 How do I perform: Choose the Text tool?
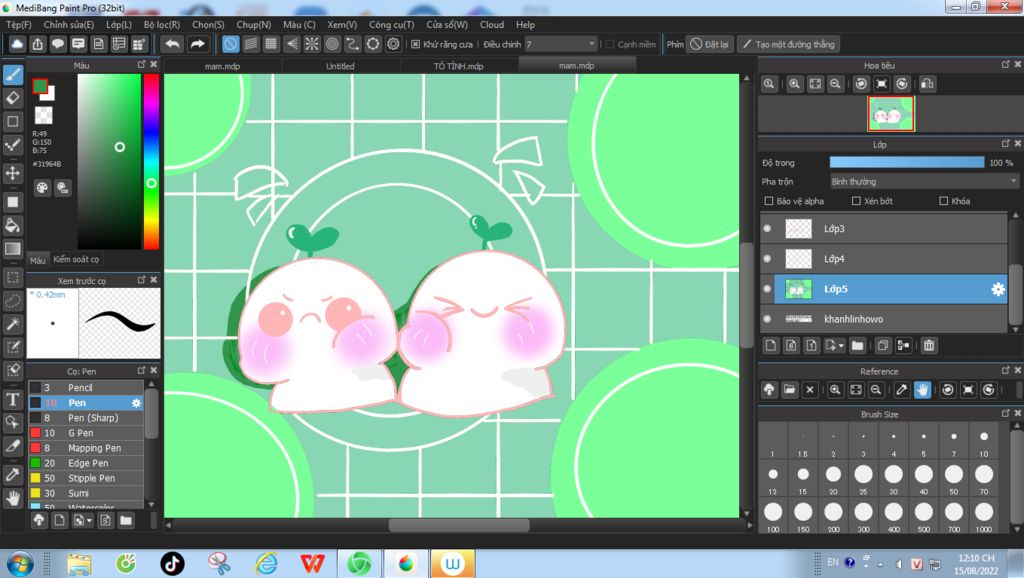[x=13, y=399]
